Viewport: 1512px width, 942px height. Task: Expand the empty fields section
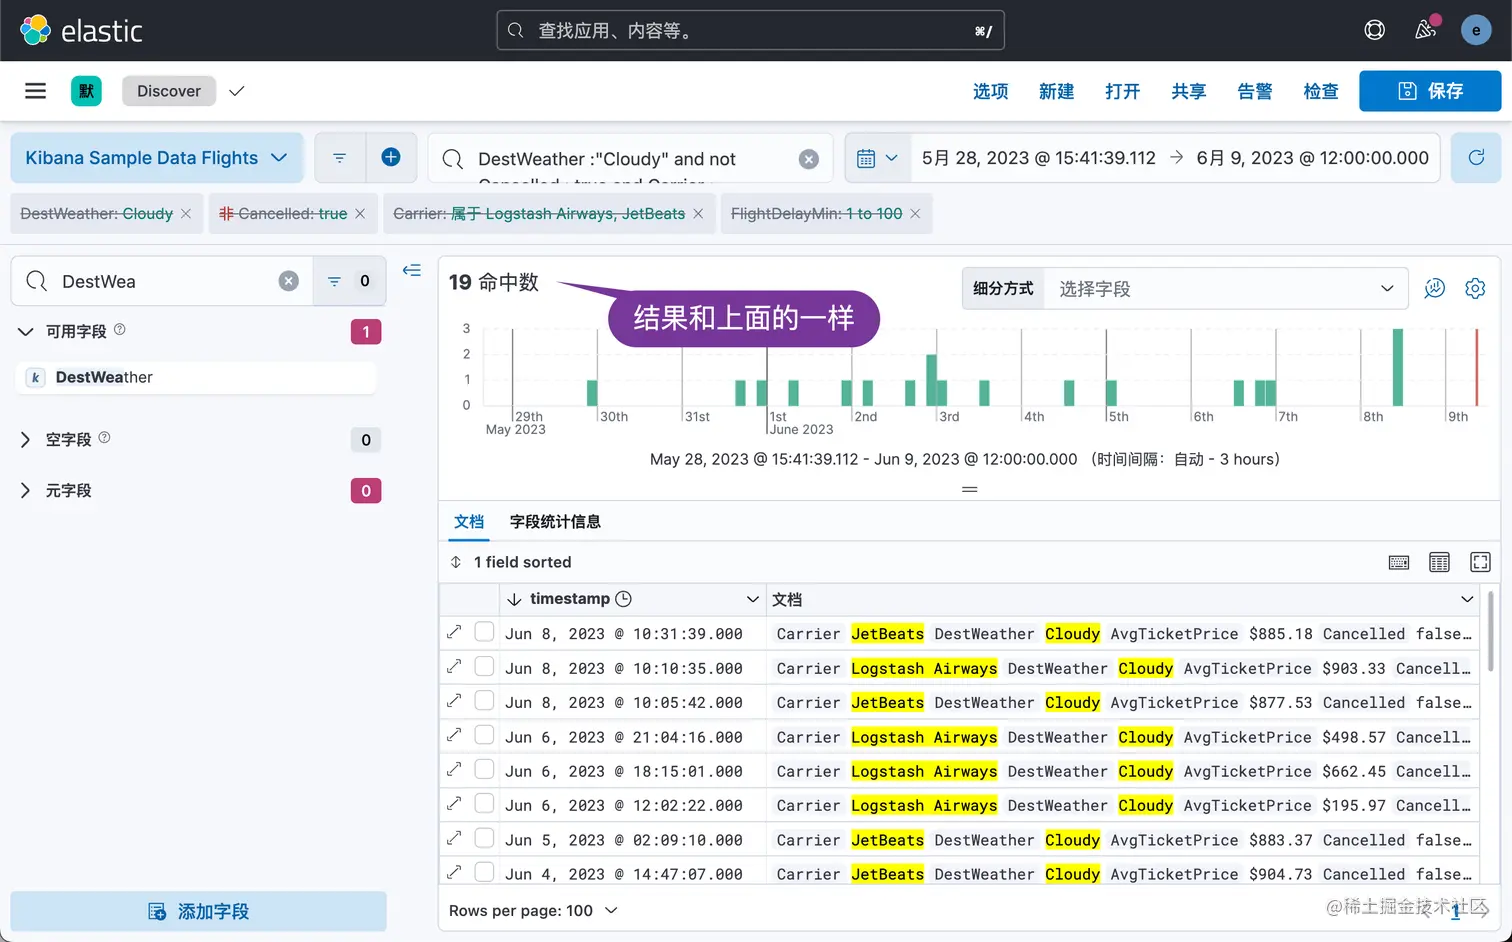coord(26,440)
